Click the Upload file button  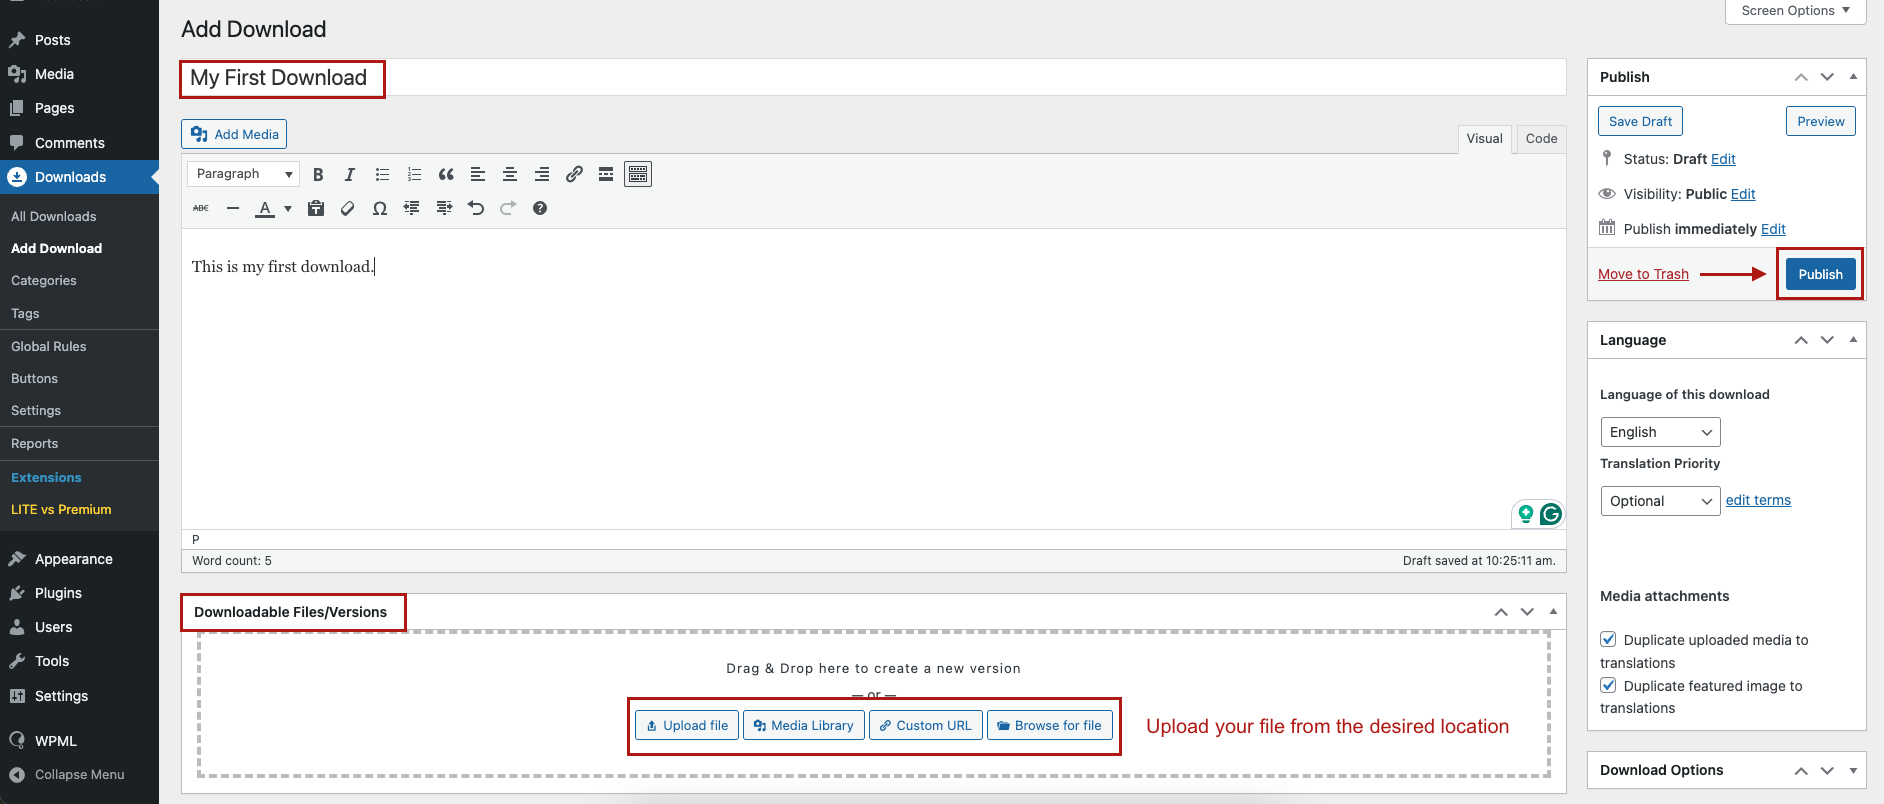[687, 725]
